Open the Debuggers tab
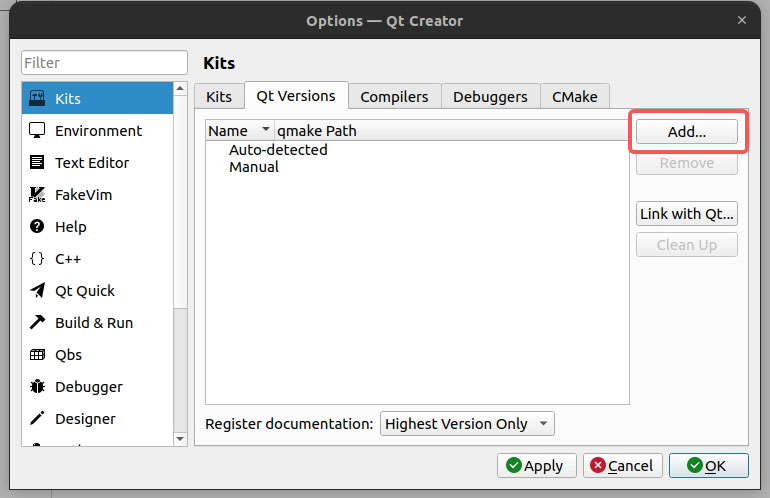The image size is (770, 498). [490, 97]
